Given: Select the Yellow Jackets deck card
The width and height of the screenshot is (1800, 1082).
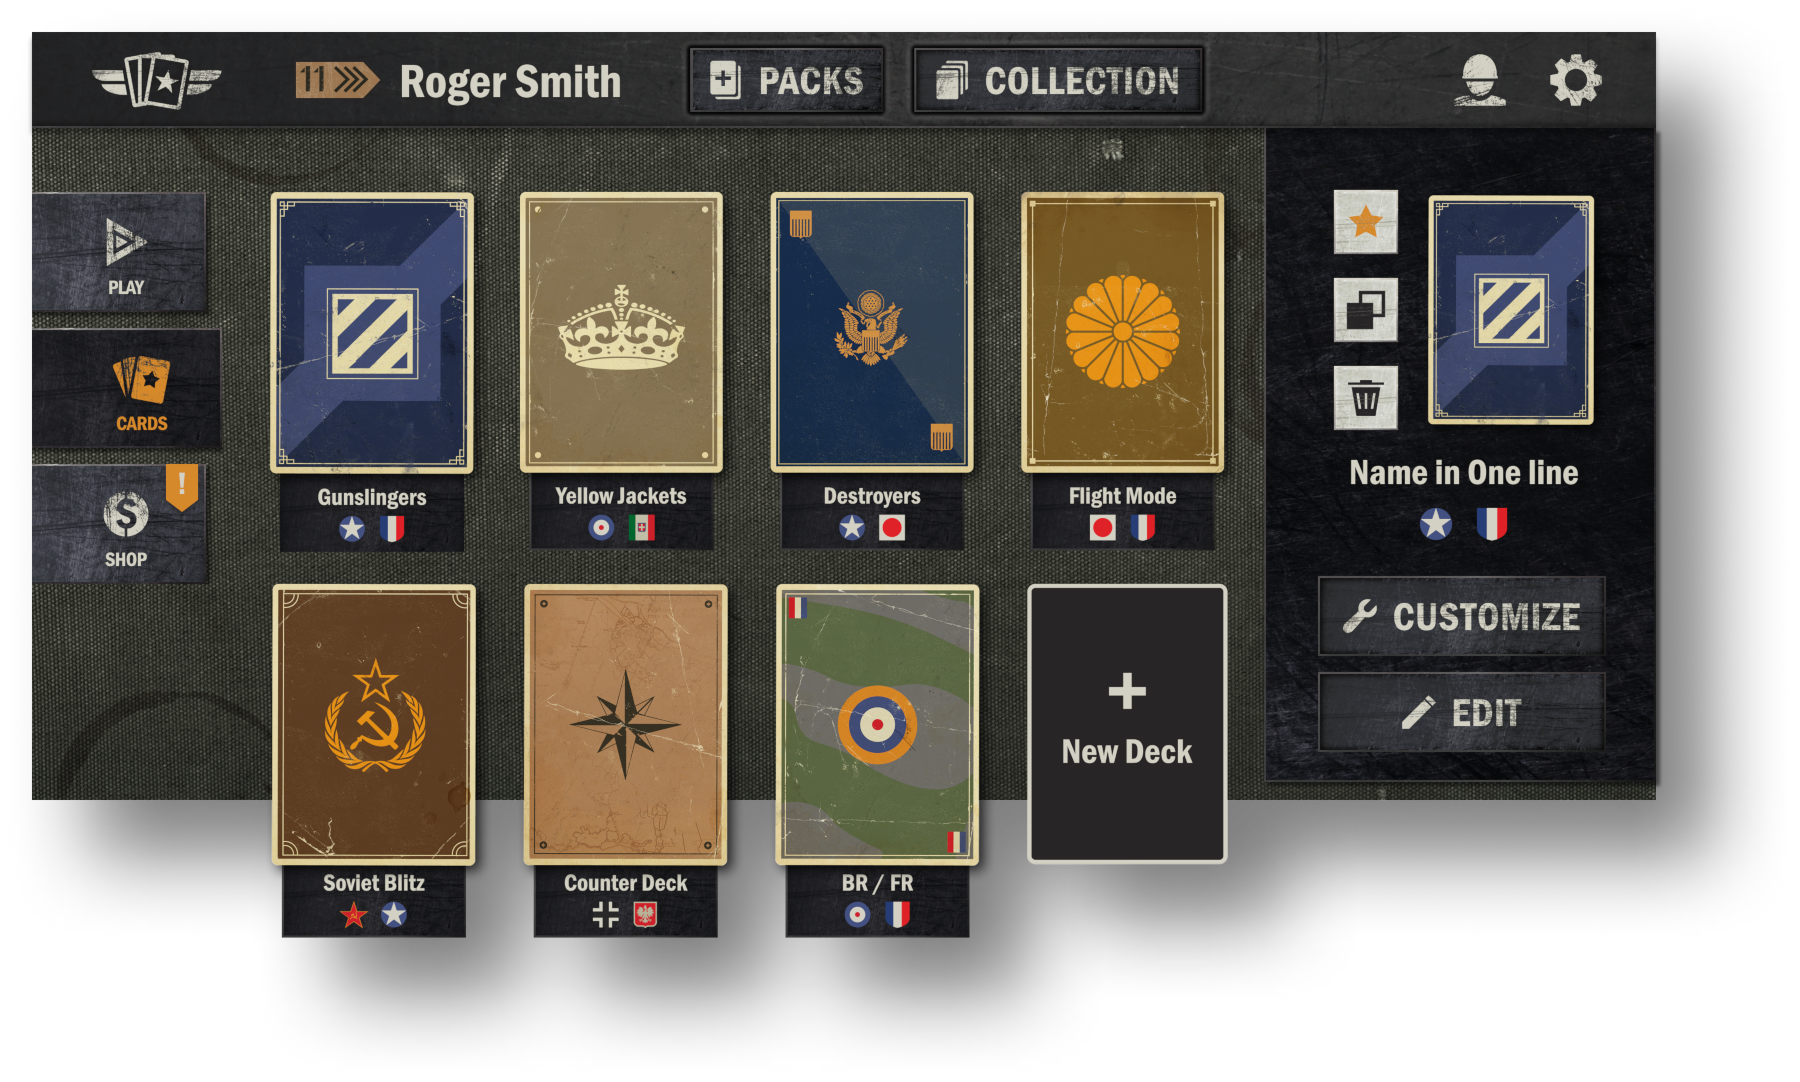Looking at the screenshot, I should point(621,332).
